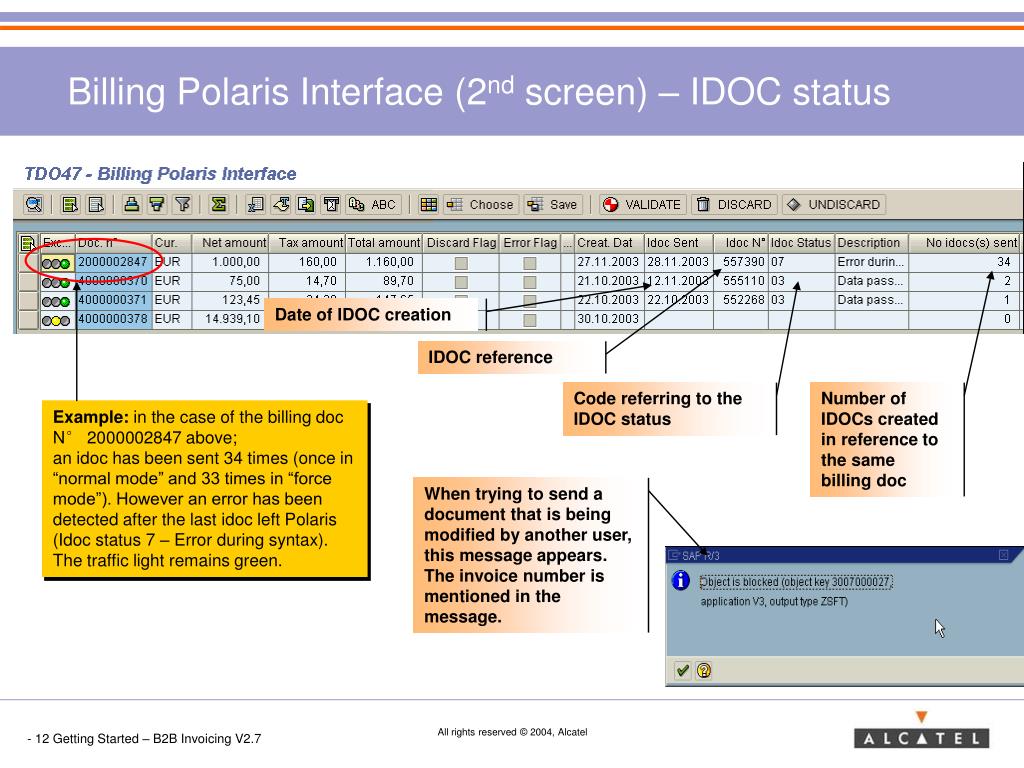Click the Object is blocked message text
This screenshot has width=1024, height=768.
[795, 582]
